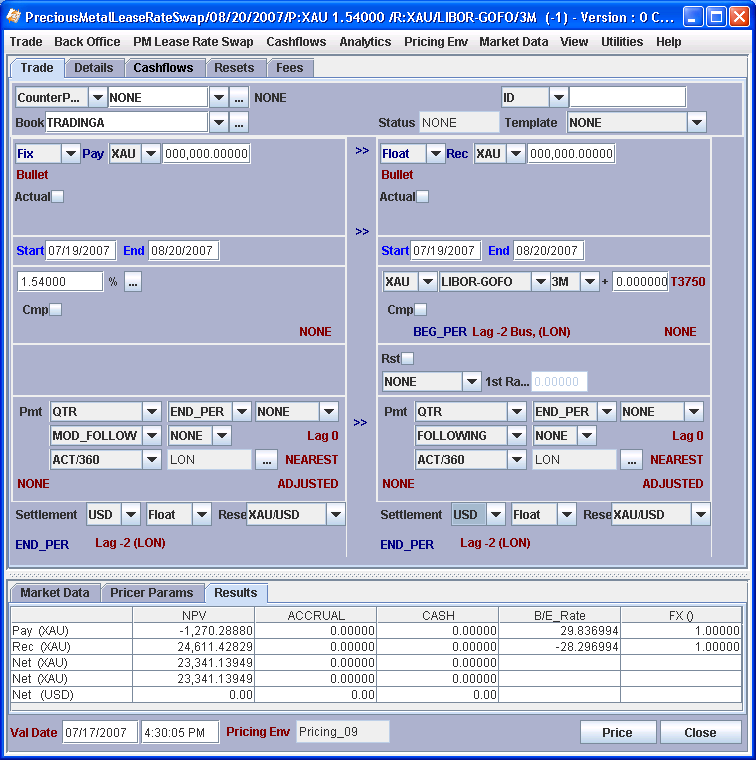Click pay leg Bullet label
This screenshot has width=756, height=760.
tap(32, 175)
